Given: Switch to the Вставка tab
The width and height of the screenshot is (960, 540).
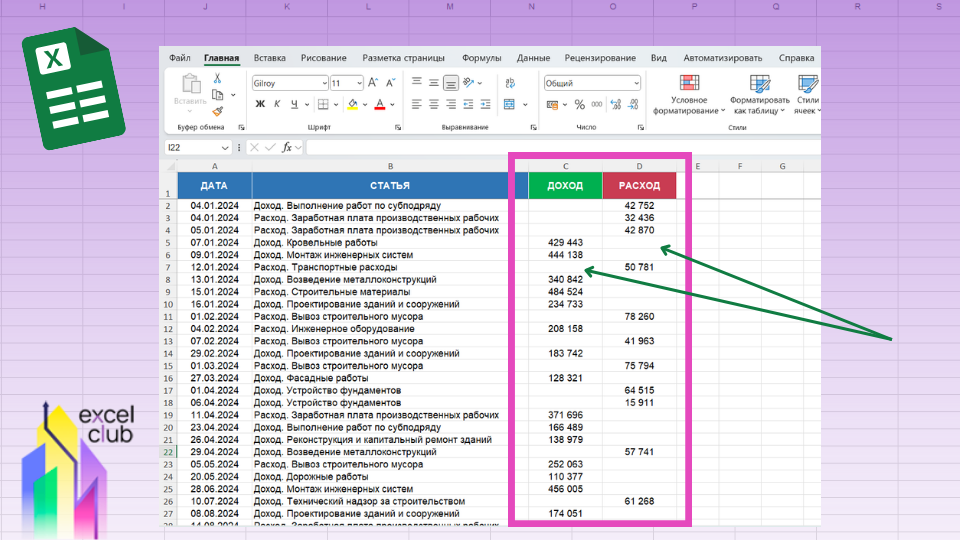Looking at the screenshot, I should (x=269, y=58).
